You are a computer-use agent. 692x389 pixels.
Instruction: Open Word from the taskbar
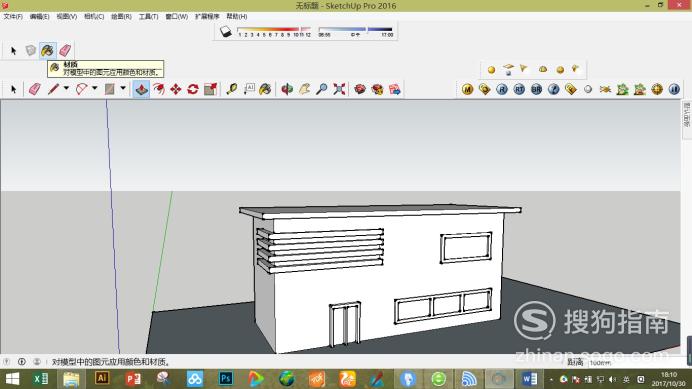[x=530, y=379]
